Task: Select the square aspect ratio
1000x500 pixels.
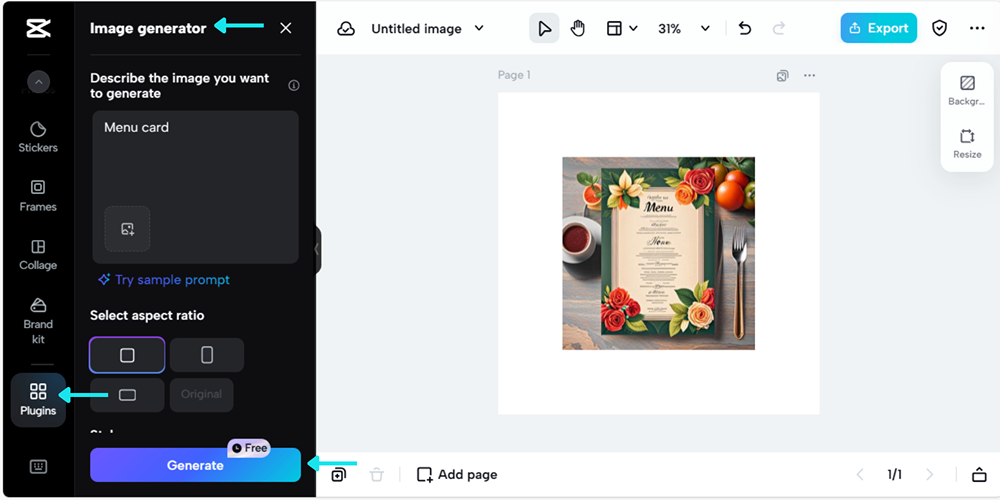Action: point(128,355)
